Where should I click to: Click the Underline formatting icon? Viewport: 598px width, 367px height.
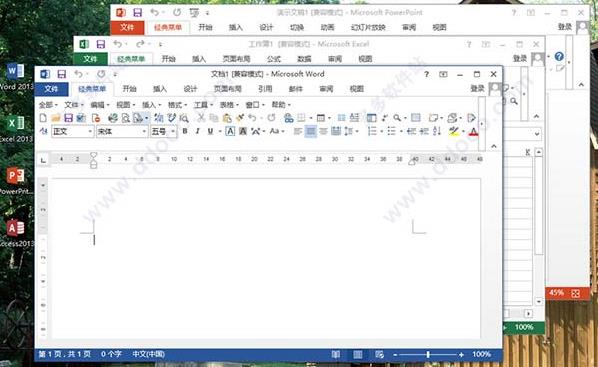point(210,131)
